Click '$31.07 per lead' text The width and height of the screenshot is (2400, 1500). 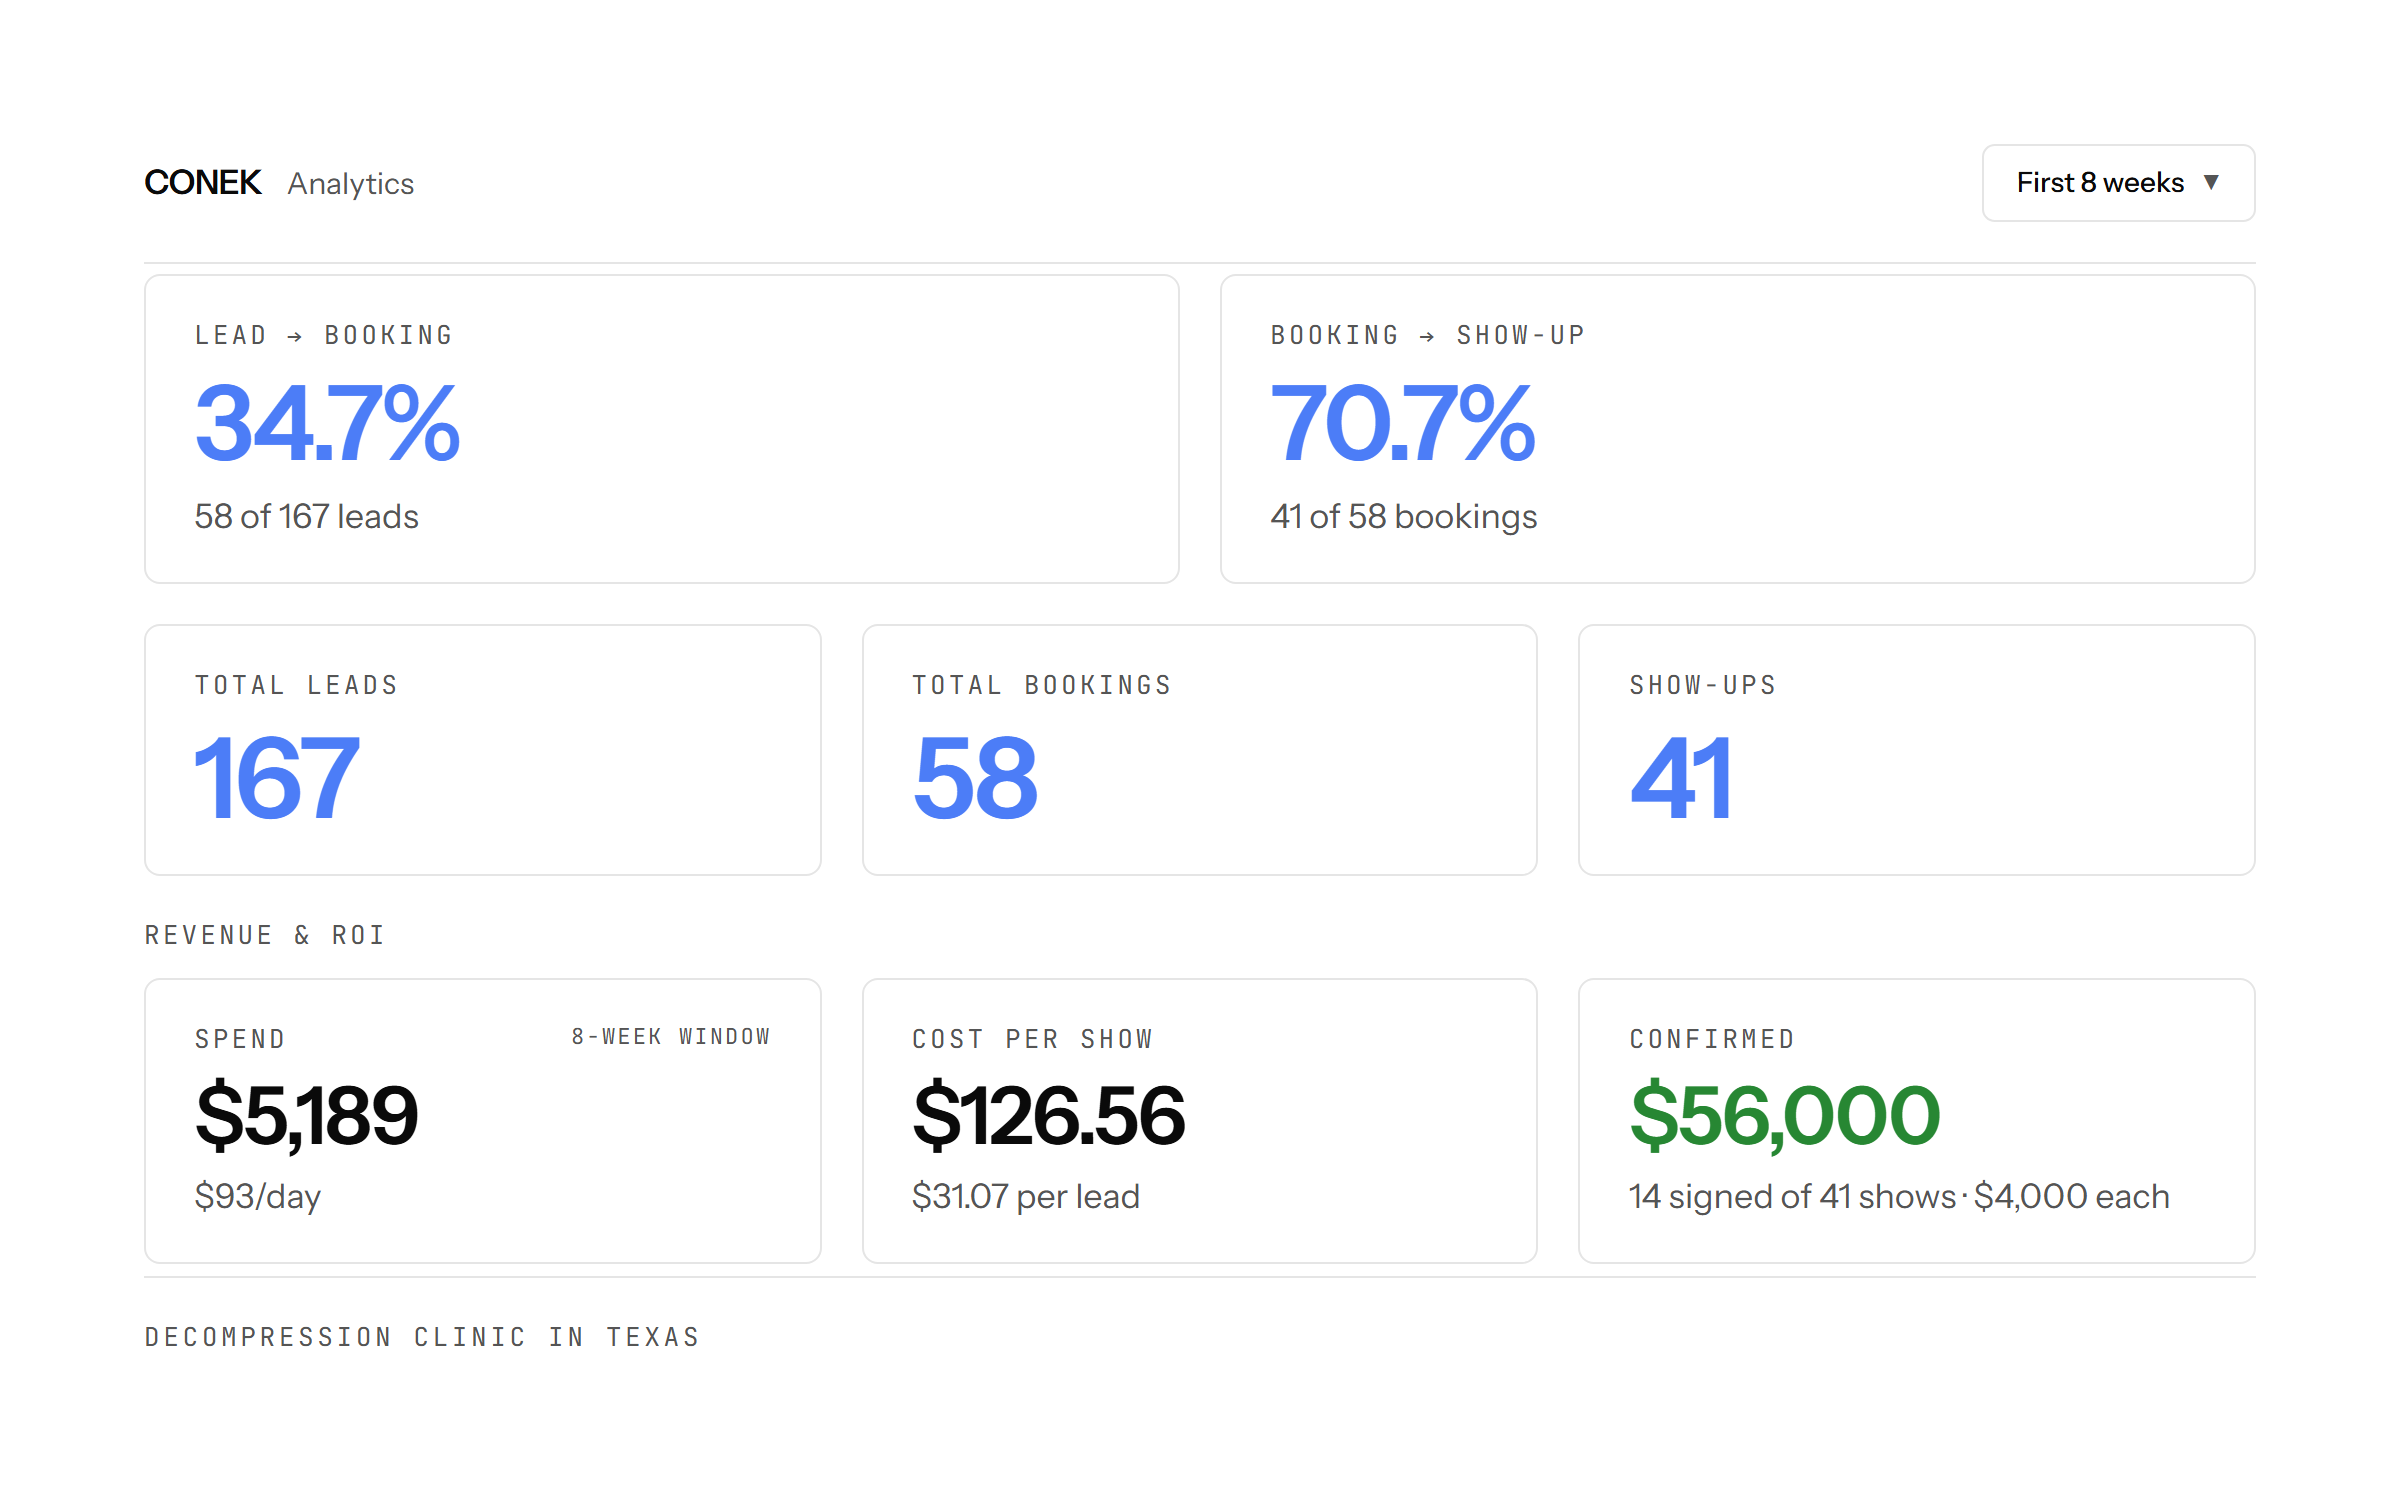[x=1026, y=1197]
